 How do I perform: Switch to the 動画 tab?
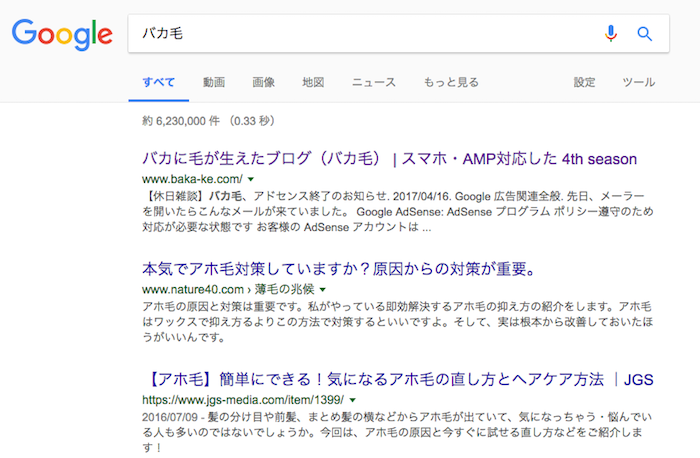(213, 82)
